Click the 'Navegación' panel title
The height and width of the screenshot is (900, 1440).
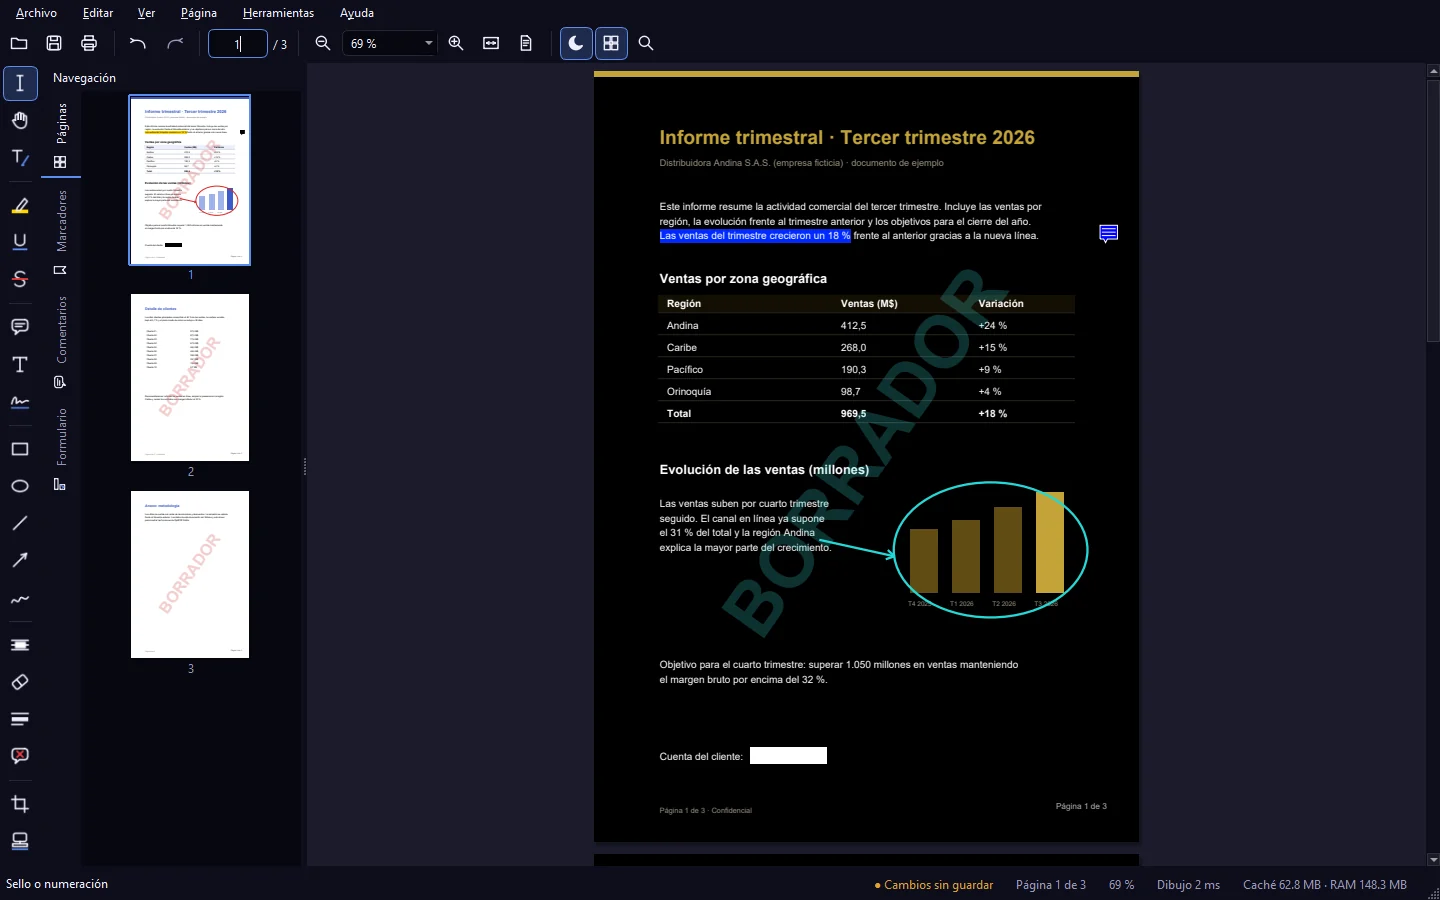click(84, 78)
